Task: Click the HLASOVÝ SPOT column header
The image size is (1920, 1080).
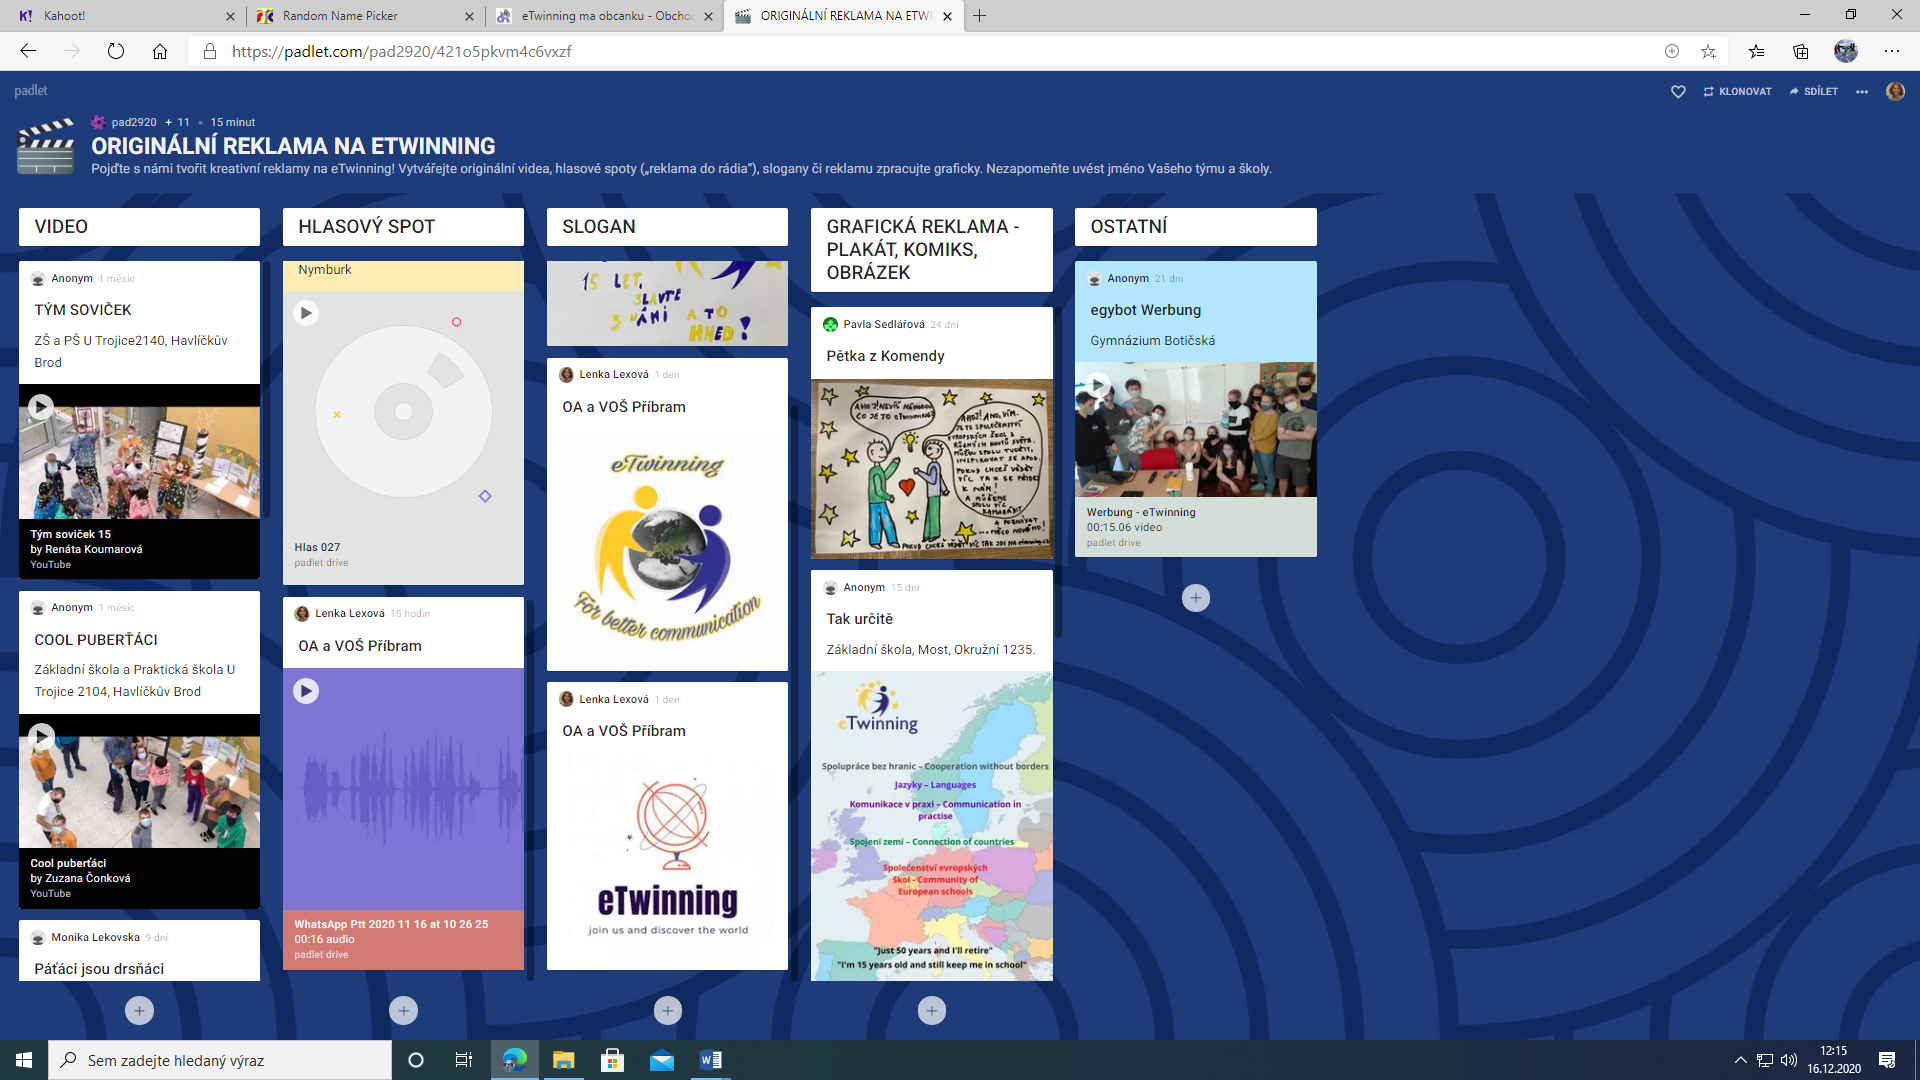Action: [x=403, y=227]
